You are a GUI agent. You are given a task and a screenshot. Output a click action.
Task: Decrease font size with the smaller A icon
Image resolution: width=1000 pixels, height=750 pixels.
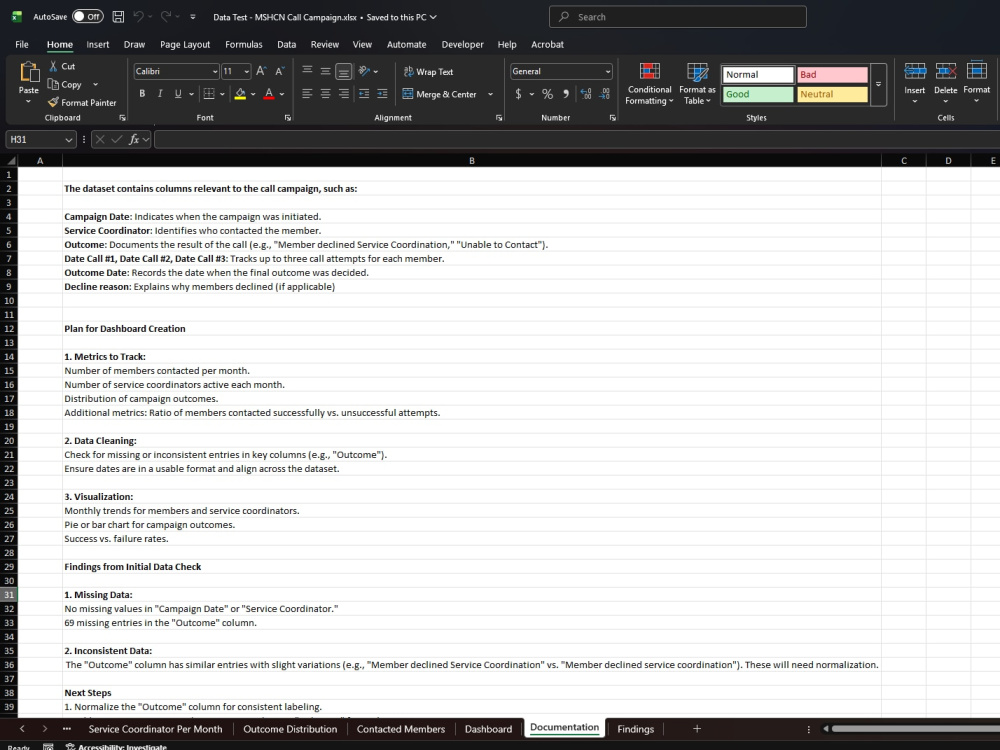pyautogui.click(x=279, y=71)
